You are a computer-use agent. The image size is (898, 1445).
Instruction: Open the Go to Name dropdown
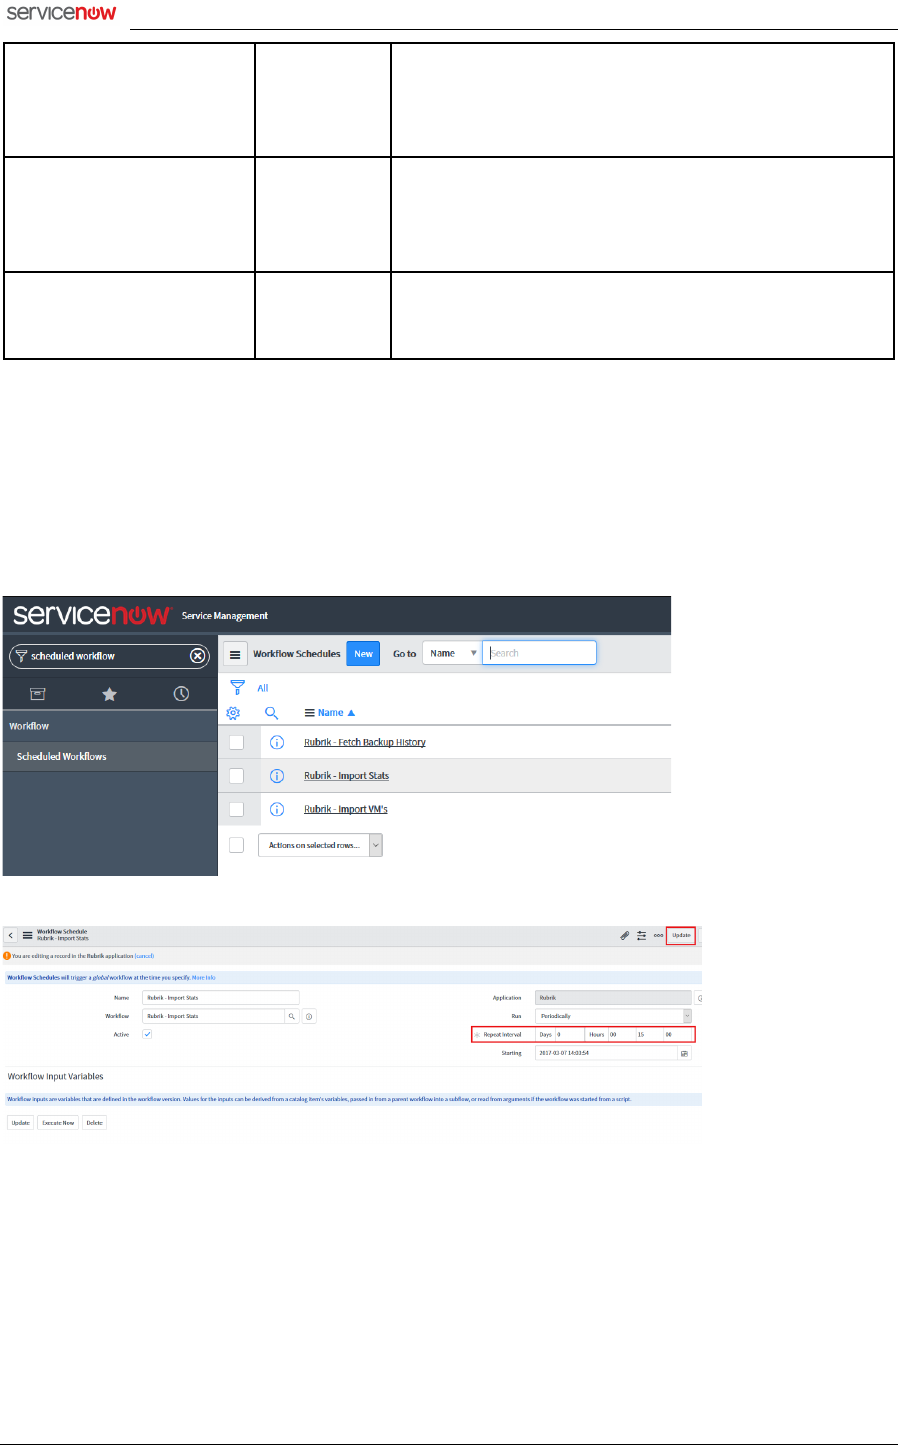452,653
